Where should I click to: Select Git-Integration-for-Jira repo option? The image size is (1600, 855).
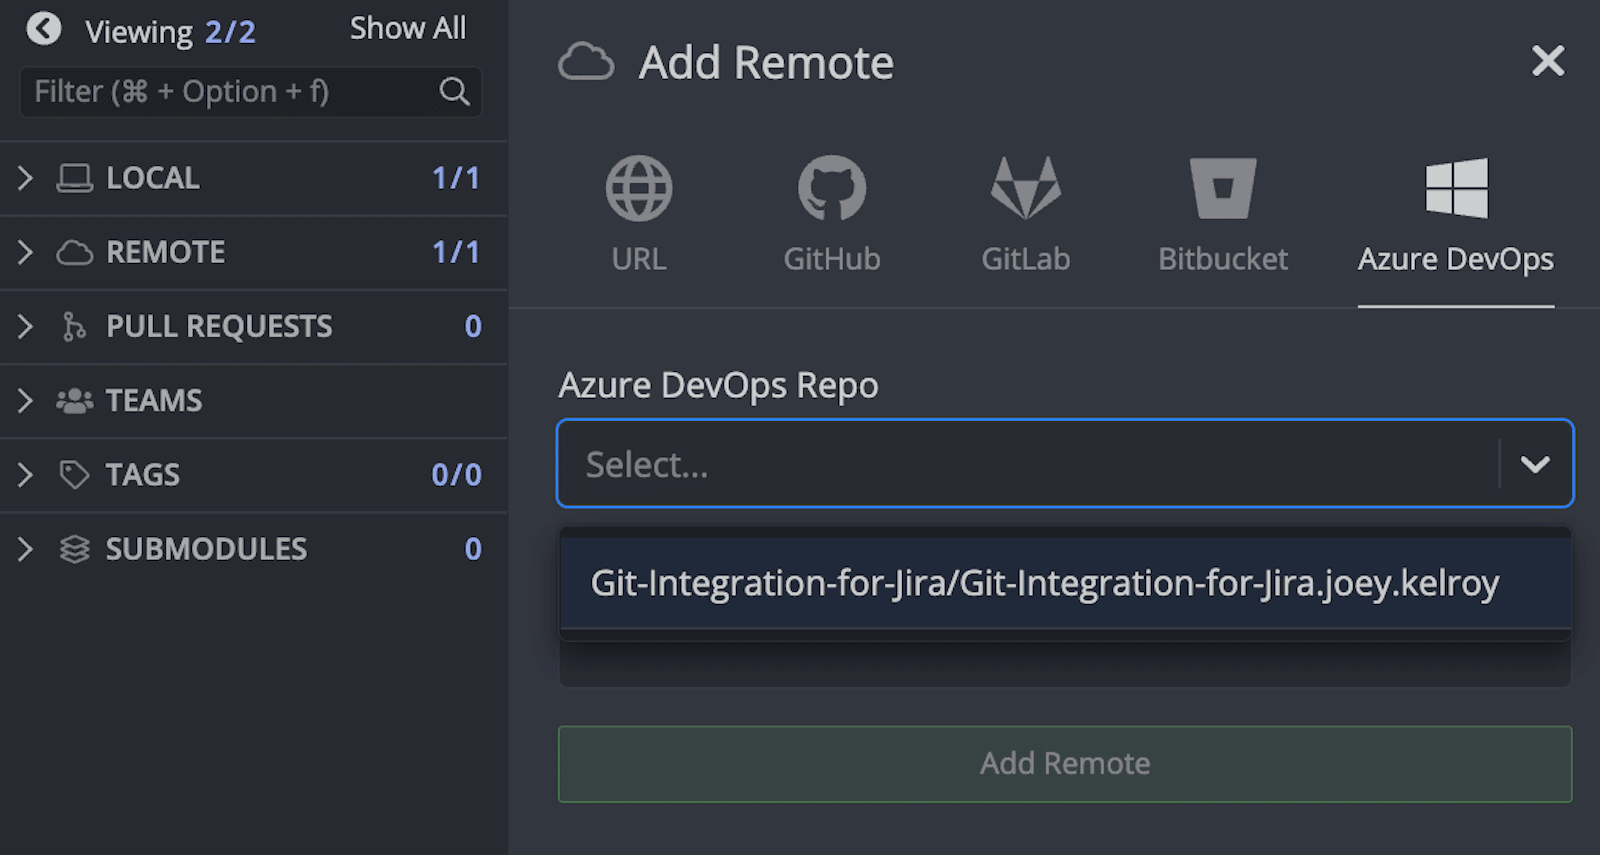click(x=1044, y=583)
